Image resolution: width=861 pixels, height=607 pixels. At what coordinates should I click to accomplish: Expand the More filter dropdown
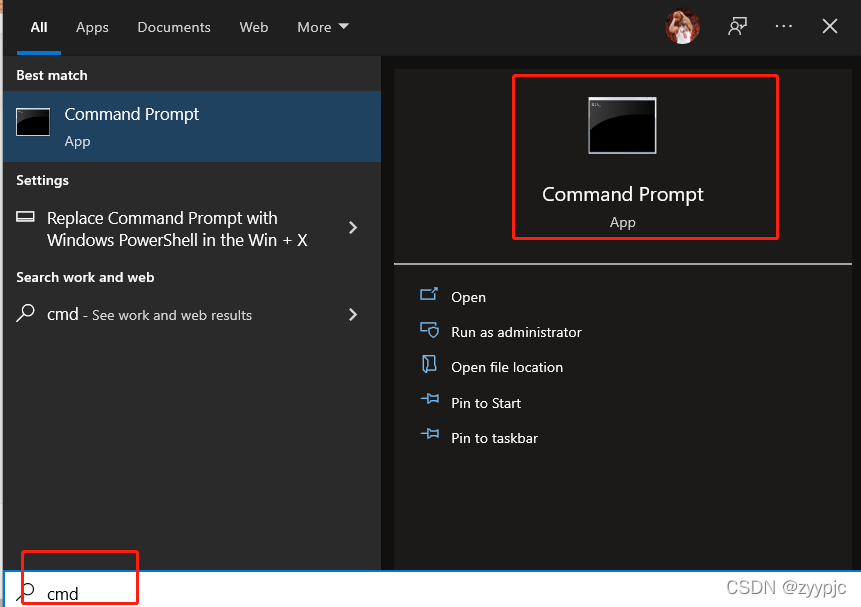pyautogui.click(x=323, y=27)
